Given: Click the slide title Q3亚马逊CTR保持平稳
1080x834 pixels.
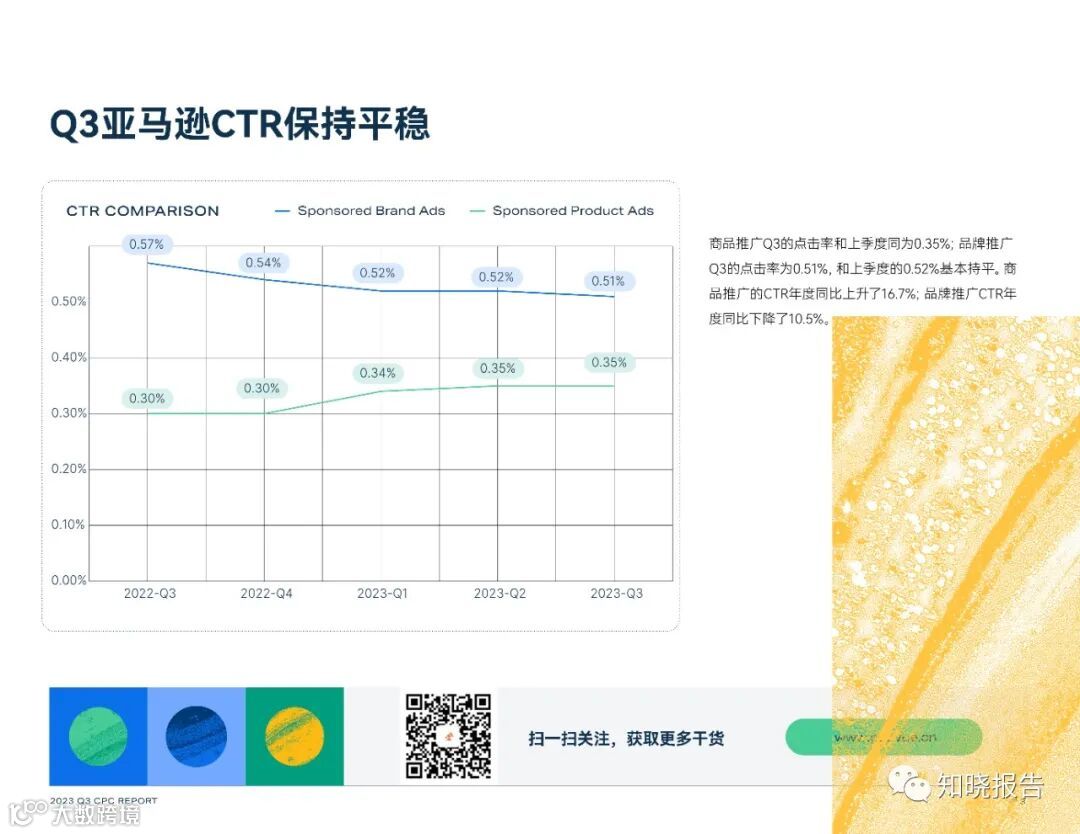Looking at the screenshot, I should 240,124.
